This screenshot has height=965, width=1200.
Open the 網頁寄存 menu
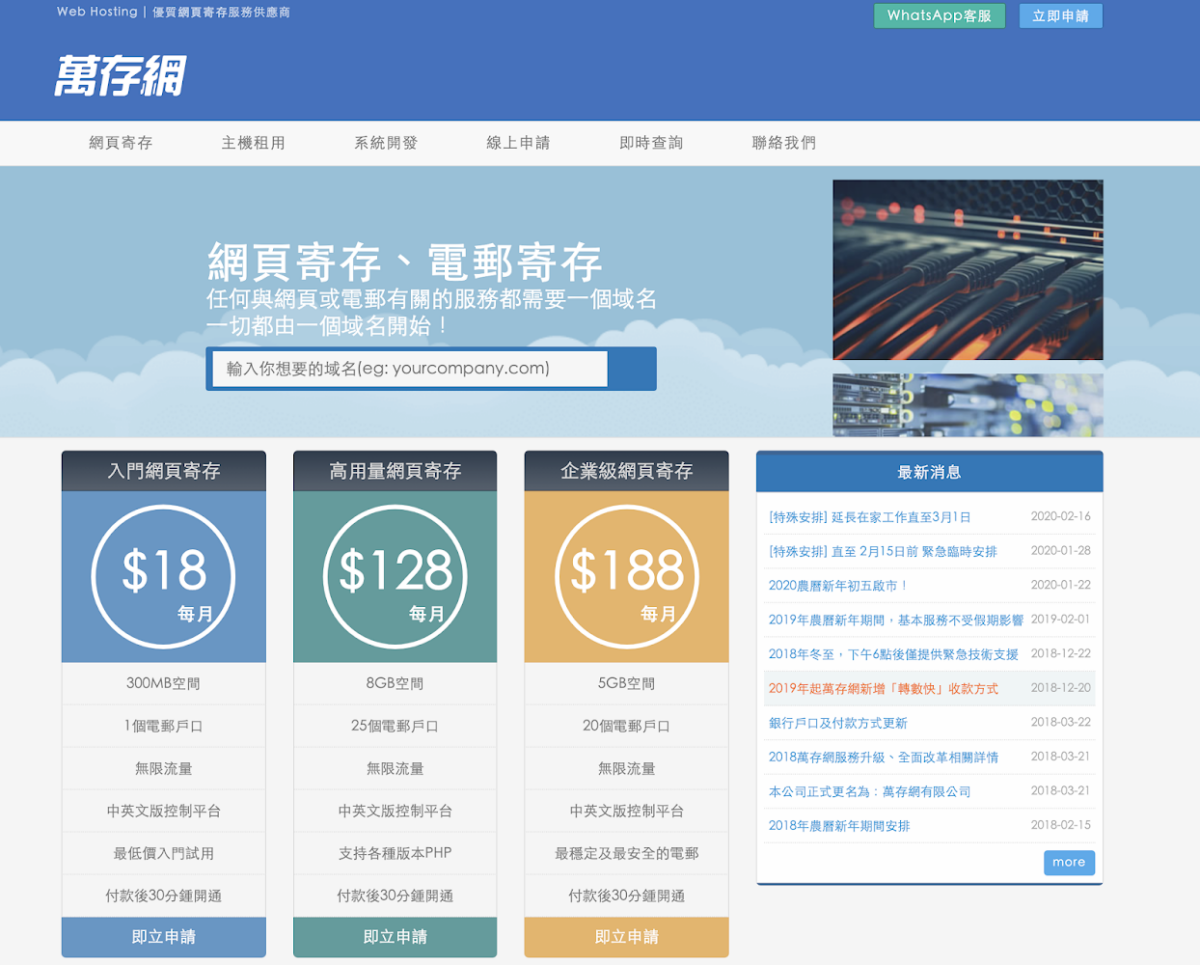click(121, 143)
